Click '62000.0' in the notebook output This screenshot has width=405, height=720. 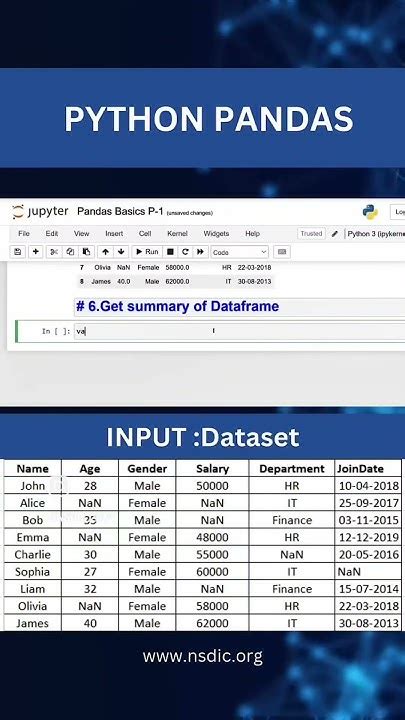tap(177, 281)
